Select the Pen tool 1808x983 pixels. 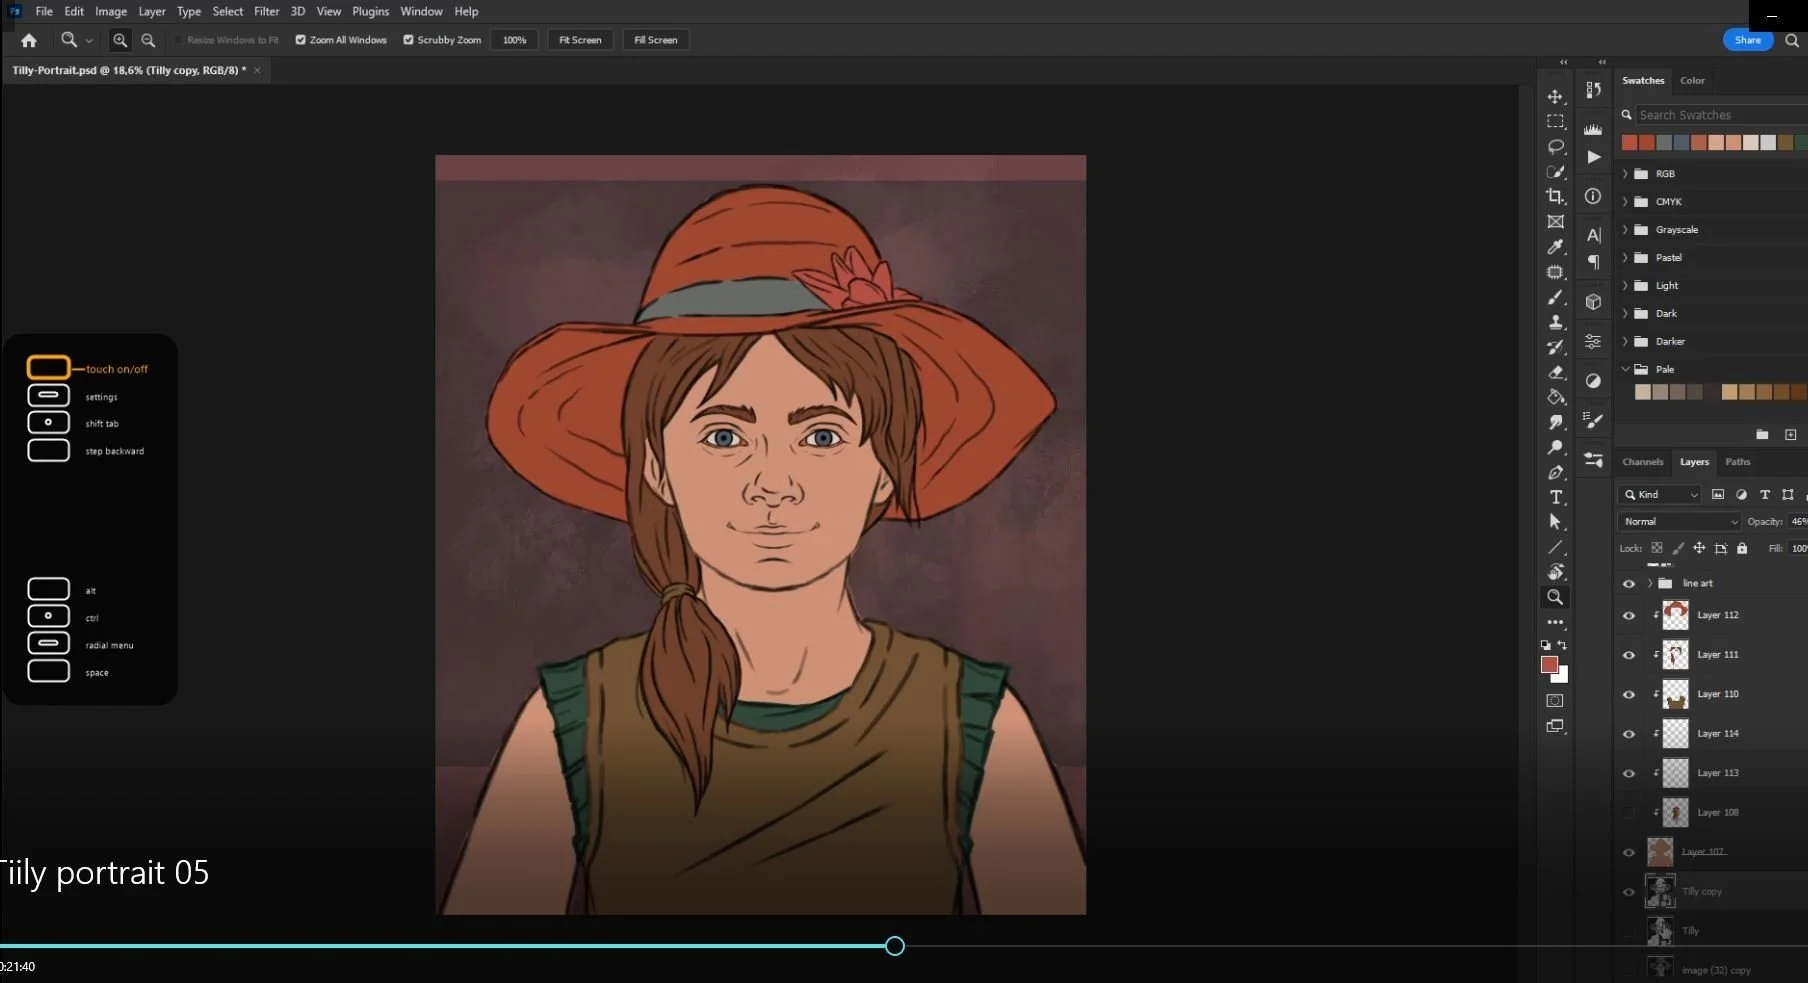pos(1555,472)
